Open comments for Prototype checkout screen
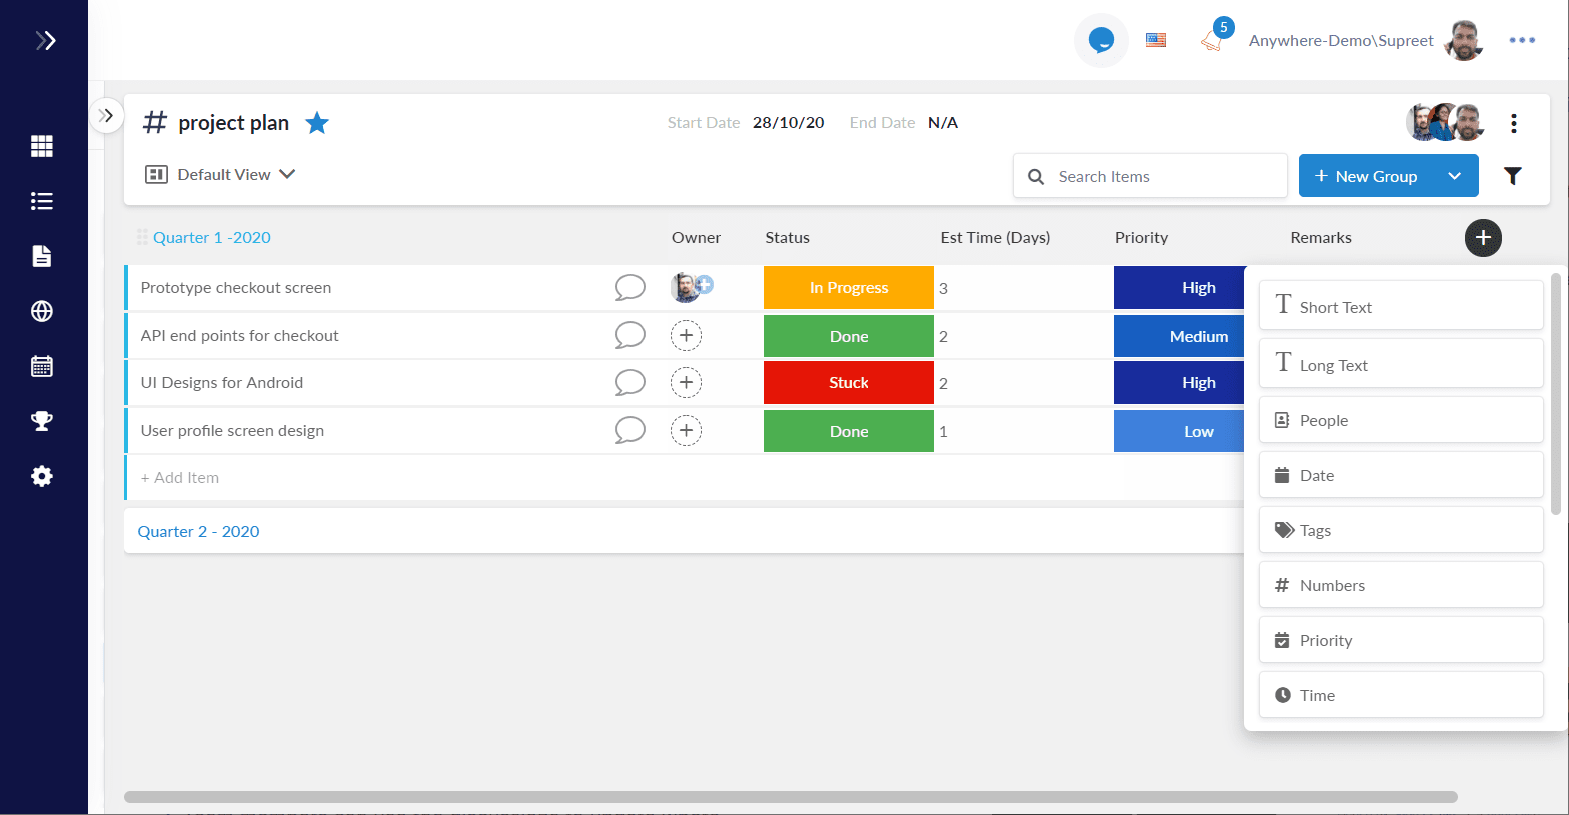The width and height of the screenshot is (1569, 815). pyautogui.click(x=630, y=287)
